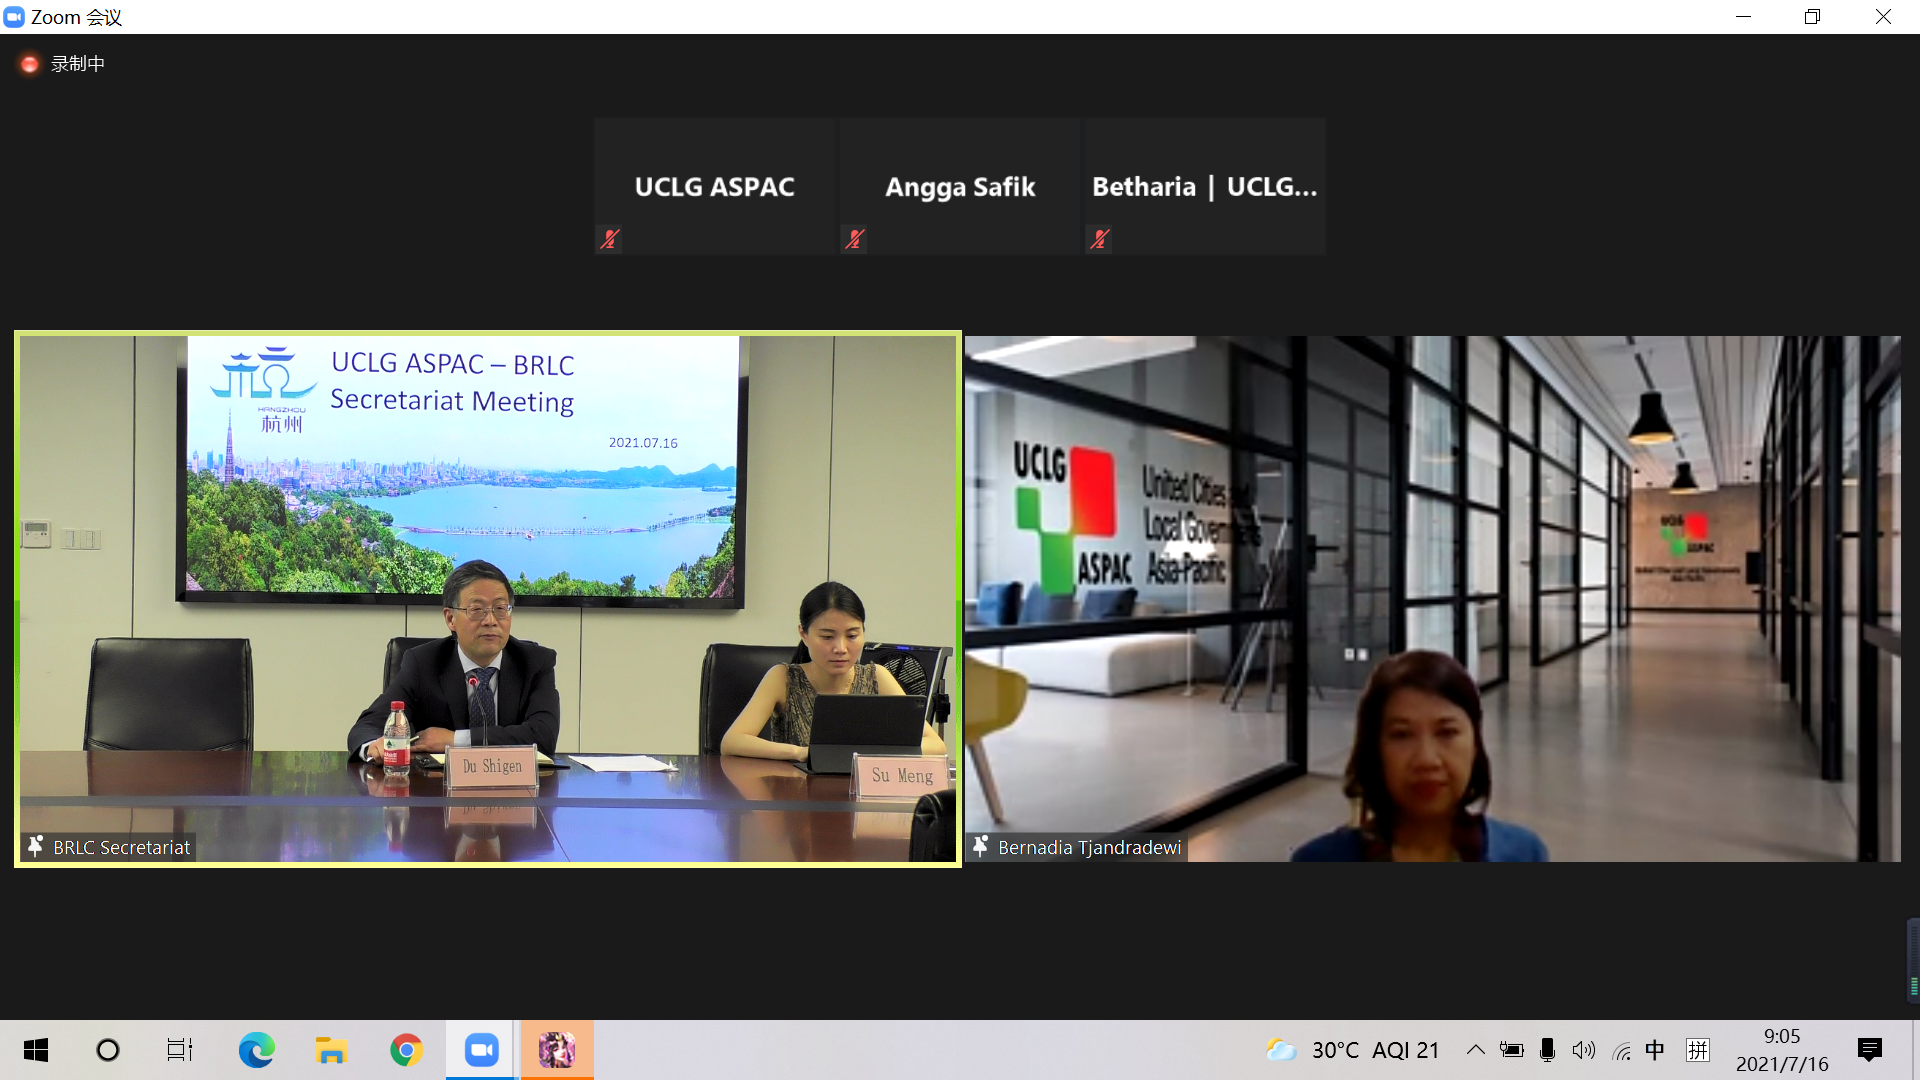Viewport: 1920px width, 1080px height.
Task: Expand hidden system tray icons chevron
Action: click(x=1475, y=1050)
